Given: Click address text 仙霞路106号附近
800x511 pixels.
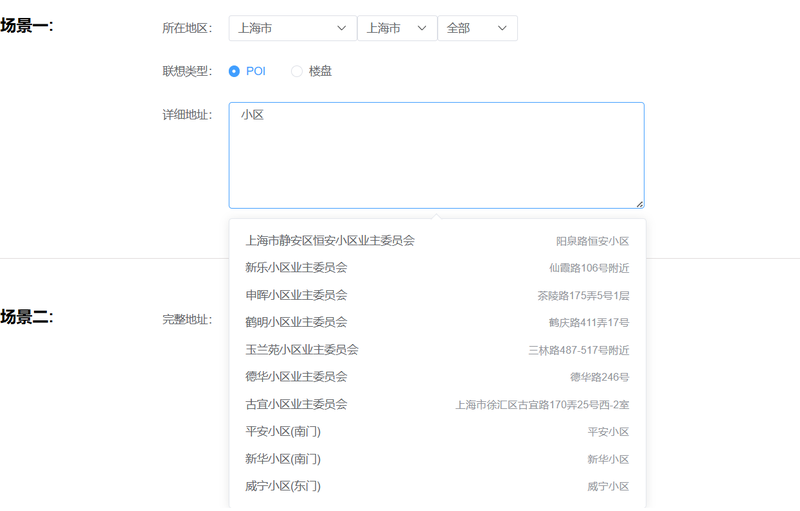Looking at the screenshot, I should click(589, 268).
